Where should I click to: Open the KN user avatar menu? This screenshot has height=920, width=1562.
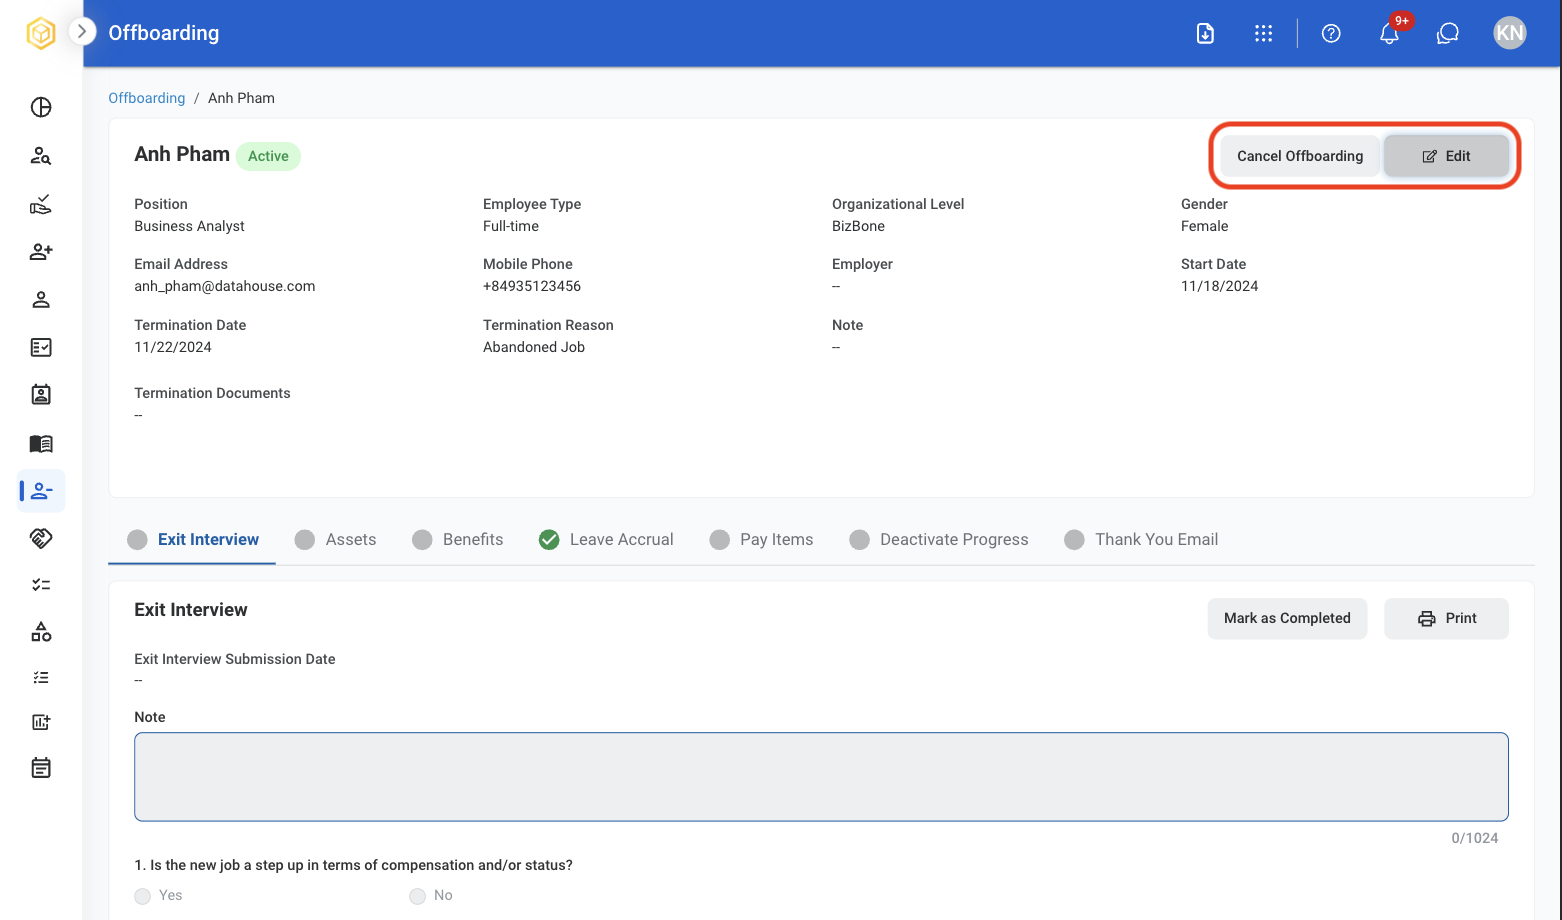(1510, 33)
